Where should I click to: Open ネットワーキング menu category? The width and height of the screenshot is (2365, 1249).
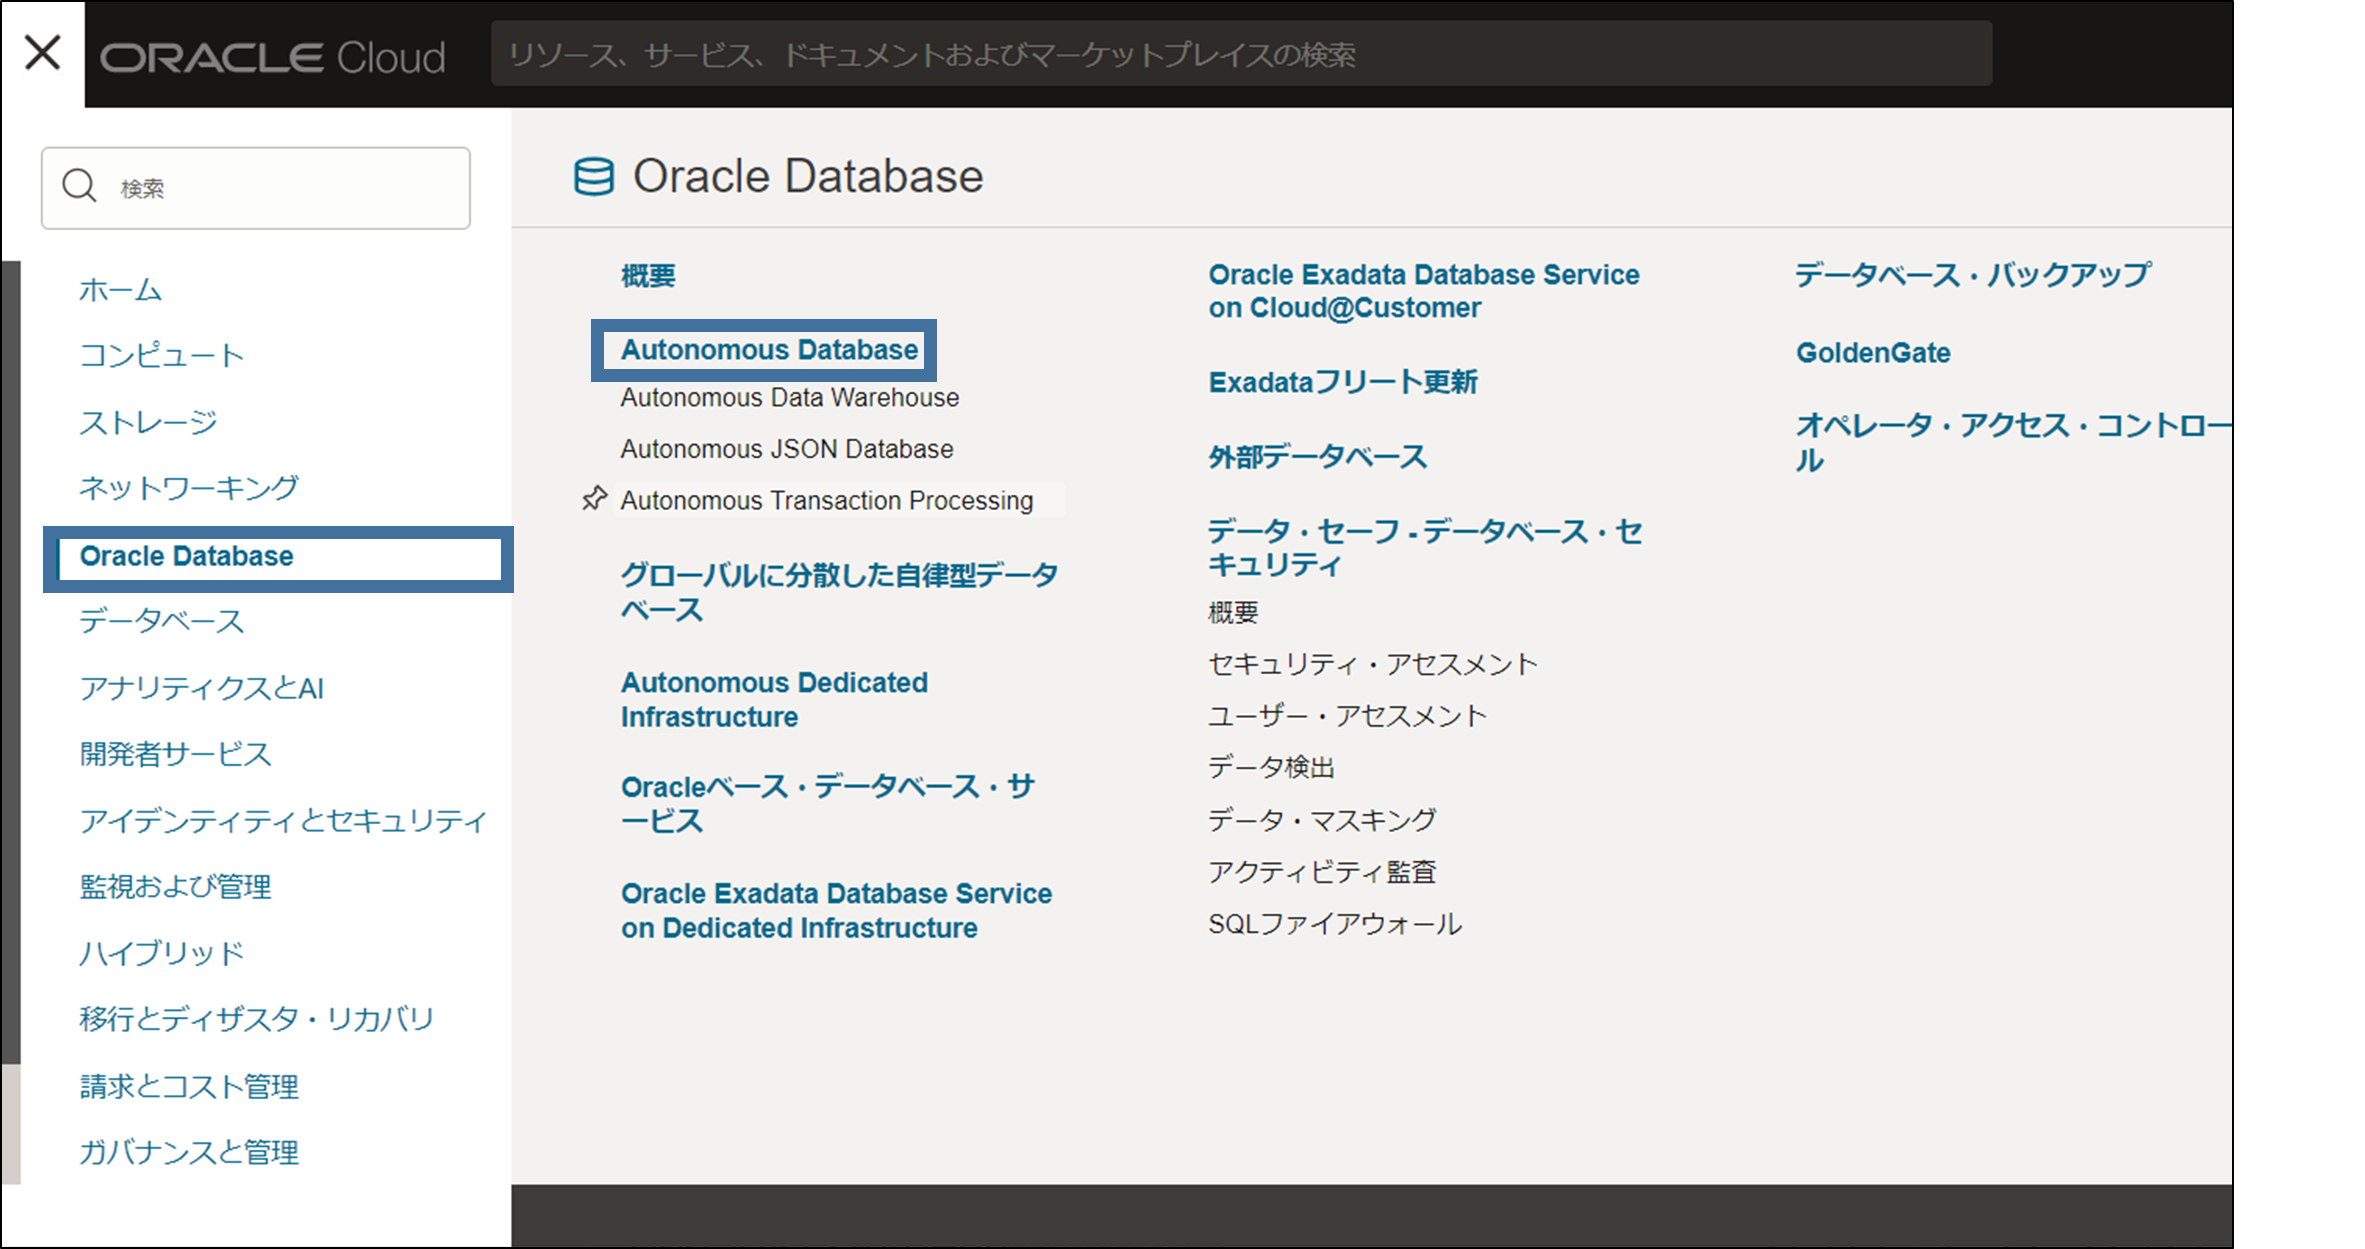[189, 488]
